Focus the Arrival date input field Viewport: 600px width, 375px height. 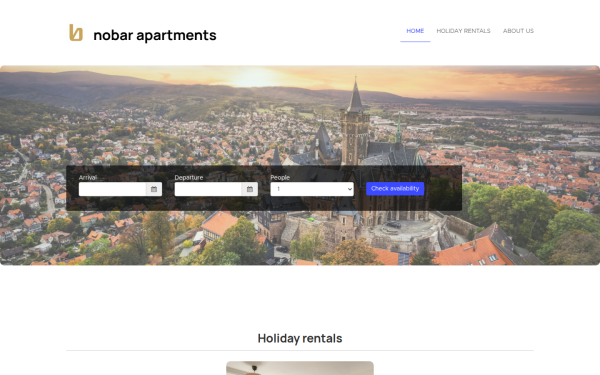tap(112, 189)
